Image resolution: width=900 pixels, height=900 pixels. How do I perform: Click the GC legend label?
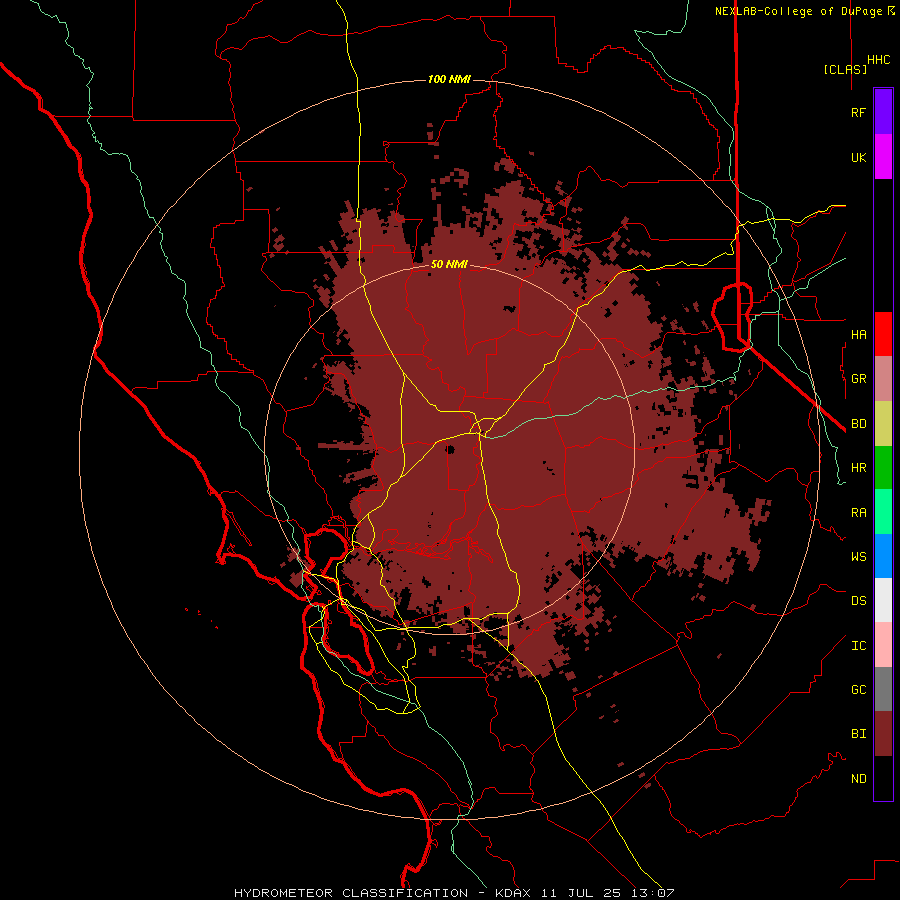(x=859, y=690)
